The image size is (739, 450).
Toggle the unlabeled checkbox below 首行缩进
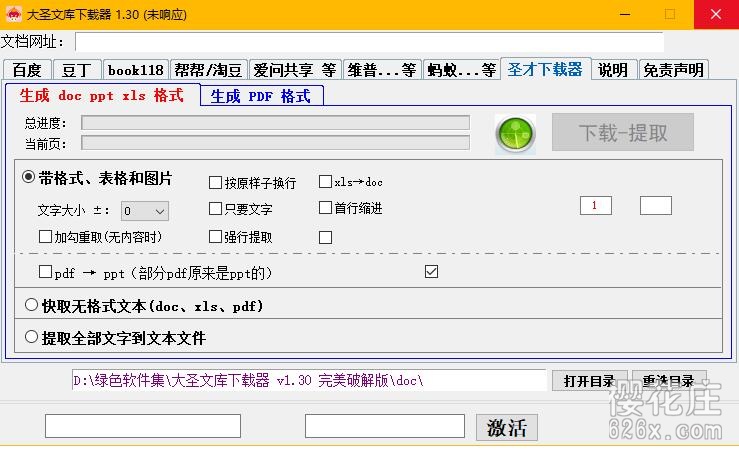click(325, 237)
